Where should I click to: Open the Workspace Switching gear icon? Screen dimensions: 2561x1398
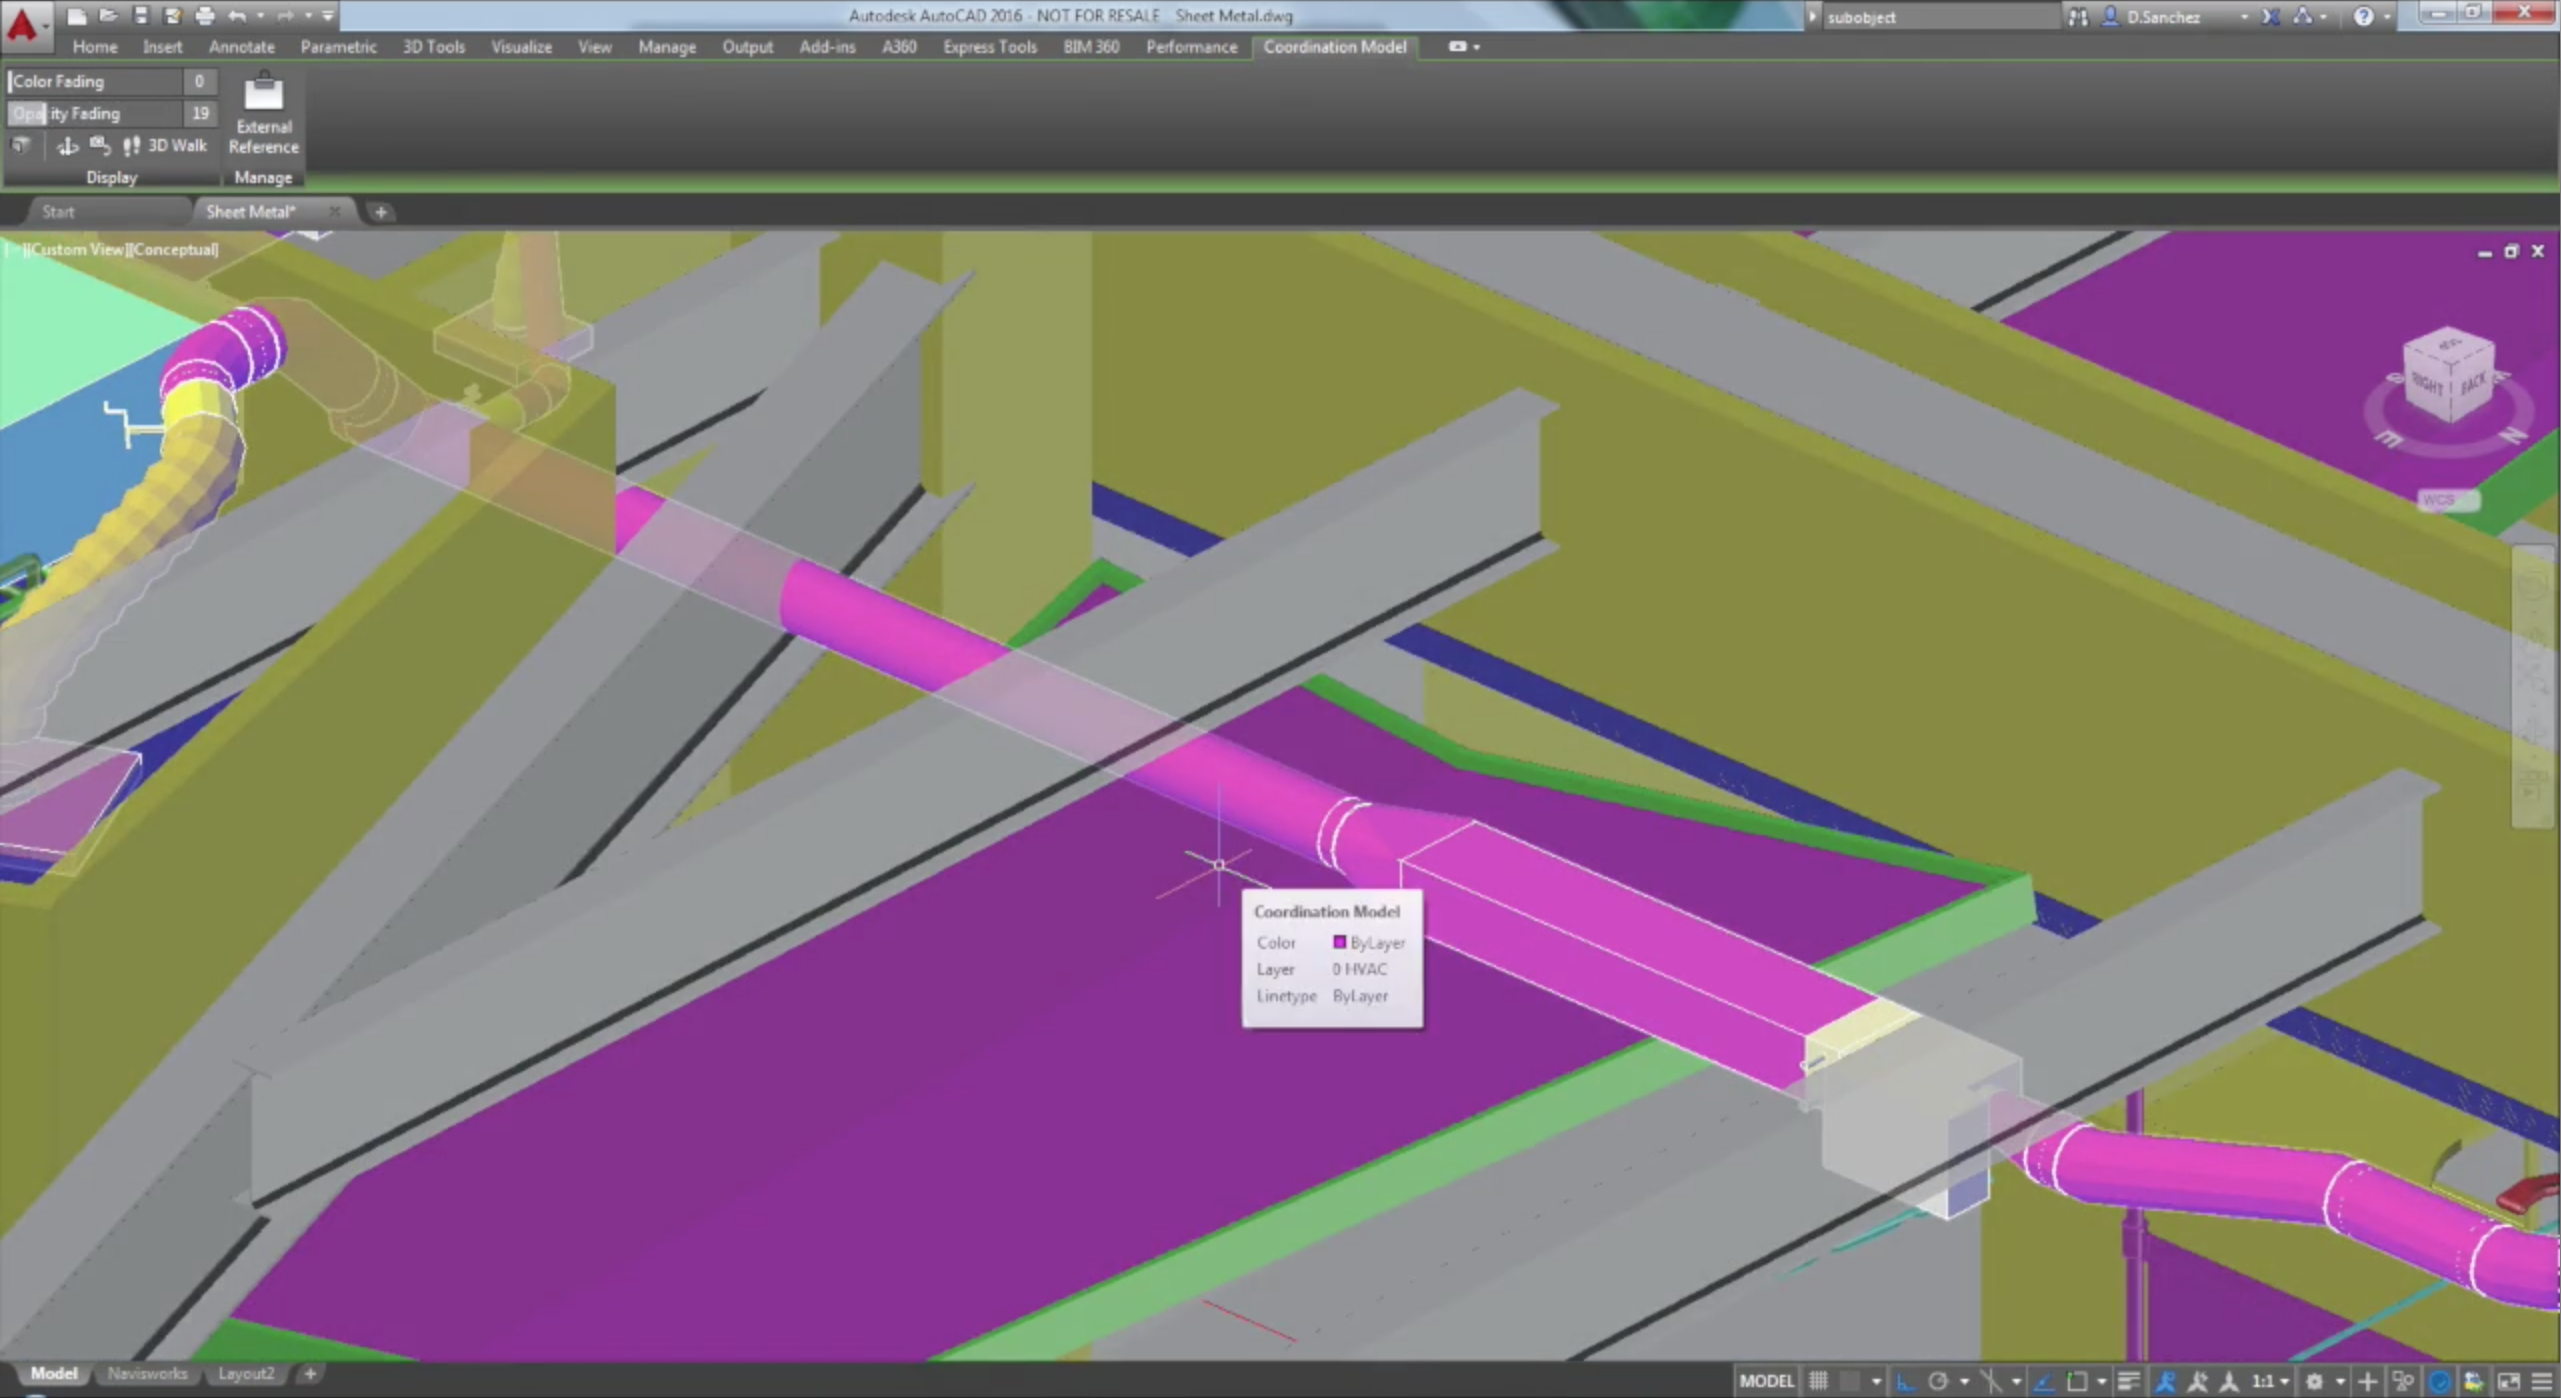click(x=2313, y=1382)
